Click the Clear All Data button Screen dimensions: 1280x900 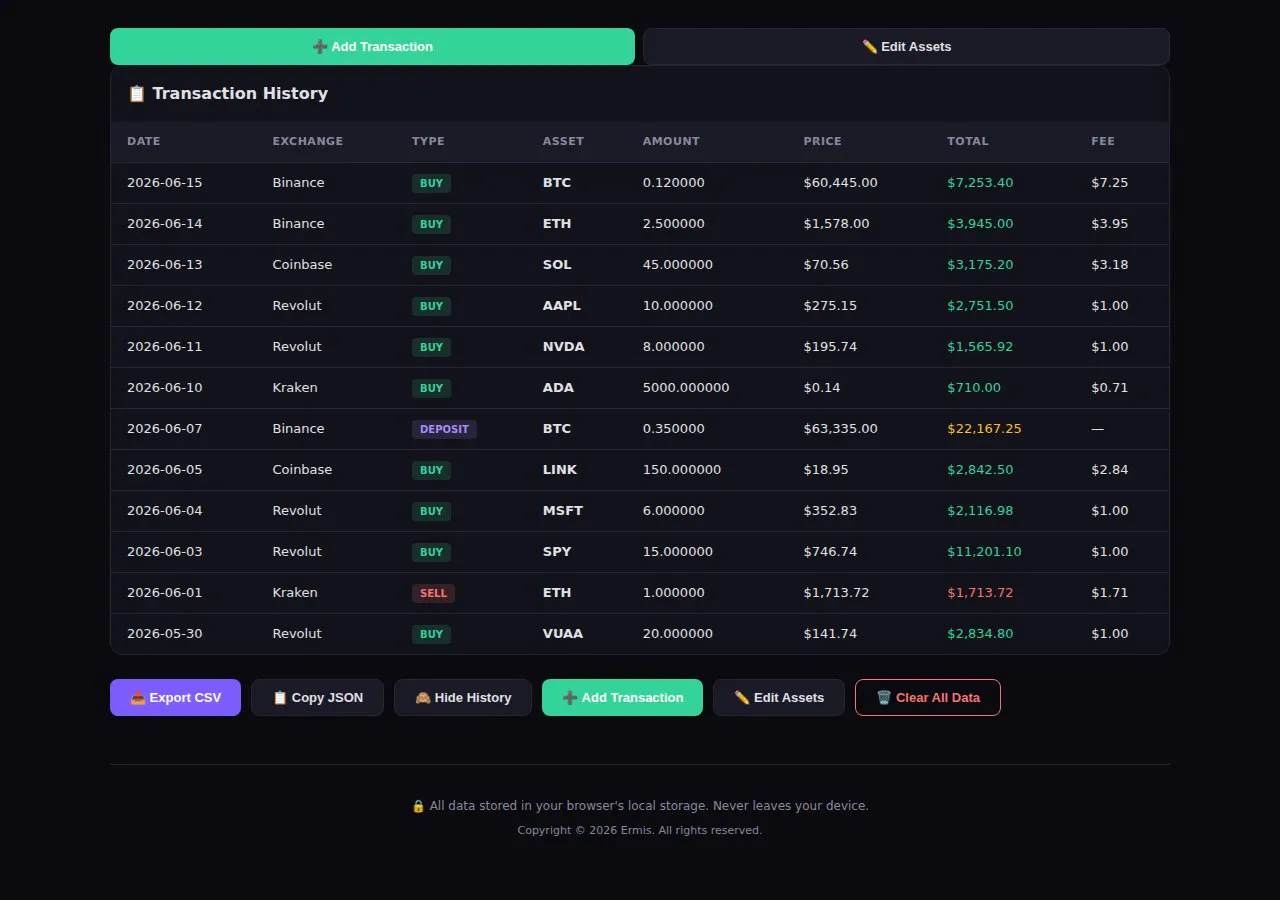pyautogui.click(x=928, y=697)
